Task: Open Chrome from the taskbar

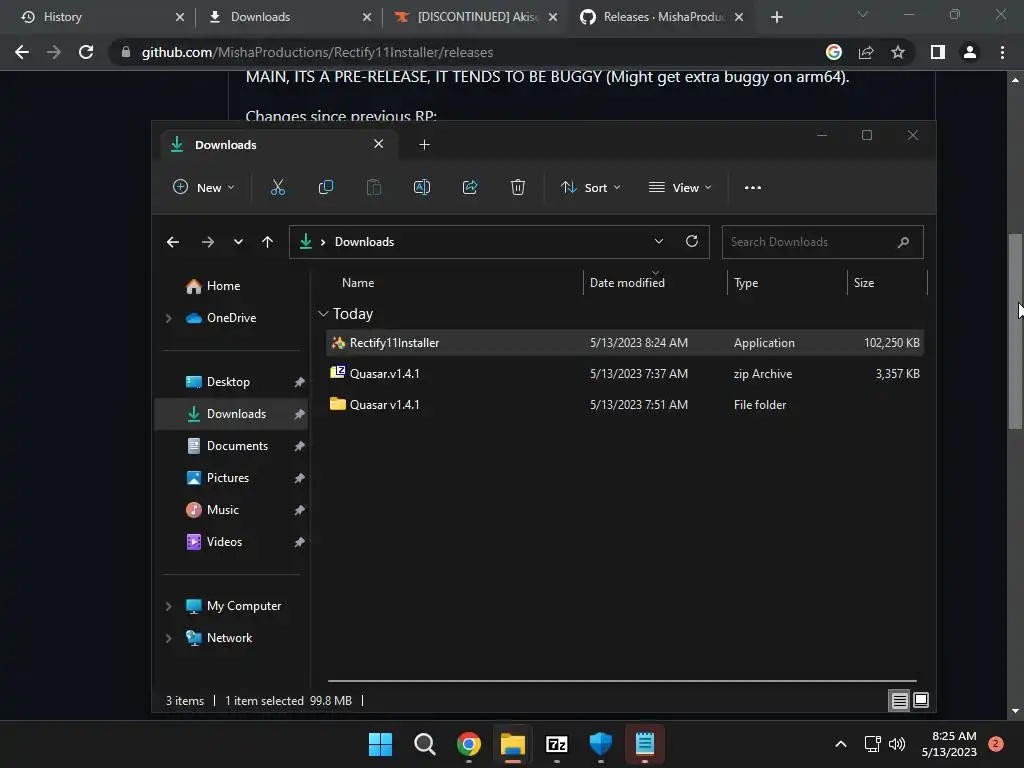Action: click(468, 744)
